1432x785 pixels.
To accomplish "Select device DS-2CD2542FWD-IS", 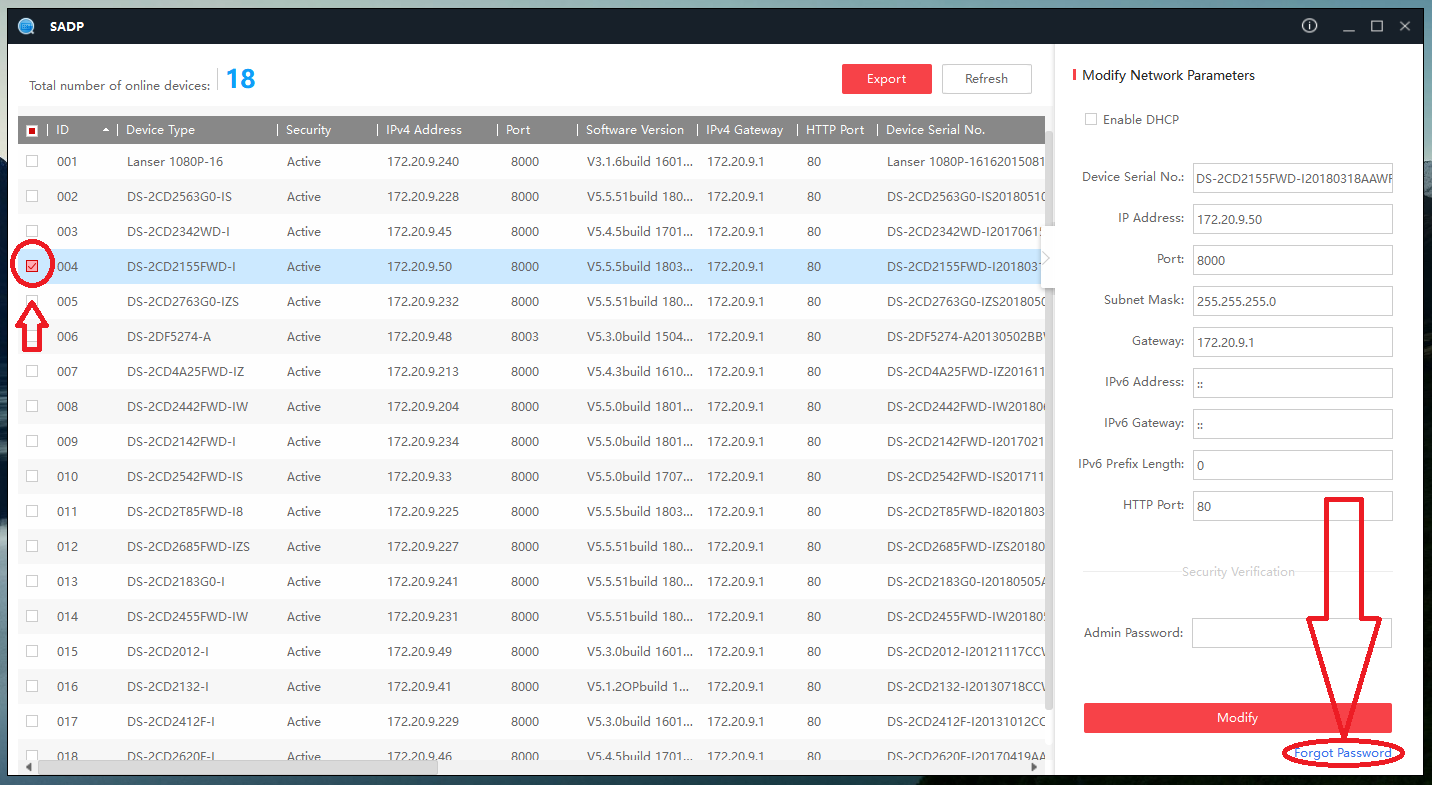I will [184, 476].
